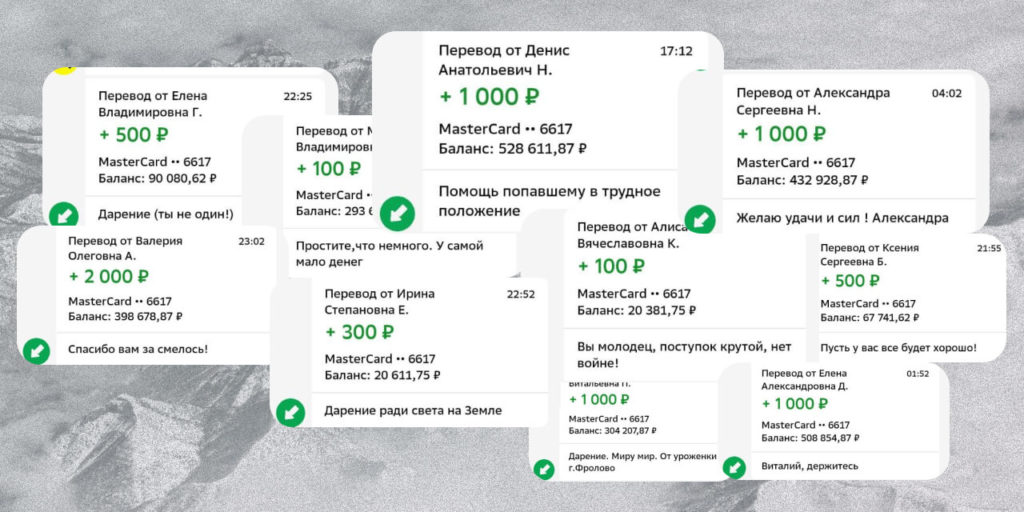Image resolution: width=1024 pixels, height=512 pixels.
Task: Click the 04:02 timestamp on Александра's transfer
Action: click(x=946, y=93)
